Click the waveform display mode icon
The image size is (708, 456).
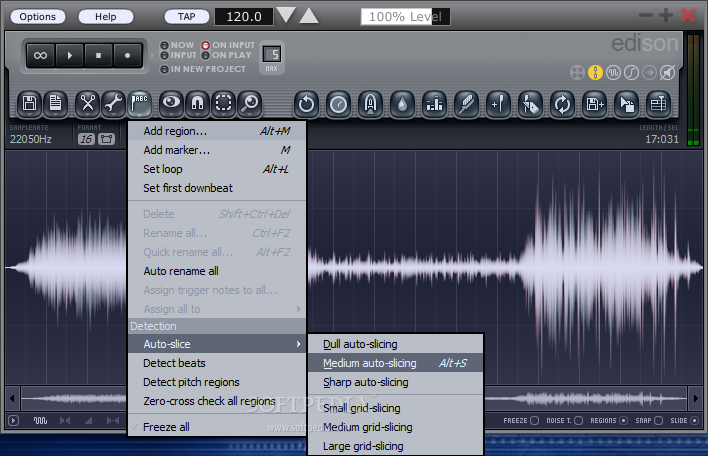tap(613, 73)
